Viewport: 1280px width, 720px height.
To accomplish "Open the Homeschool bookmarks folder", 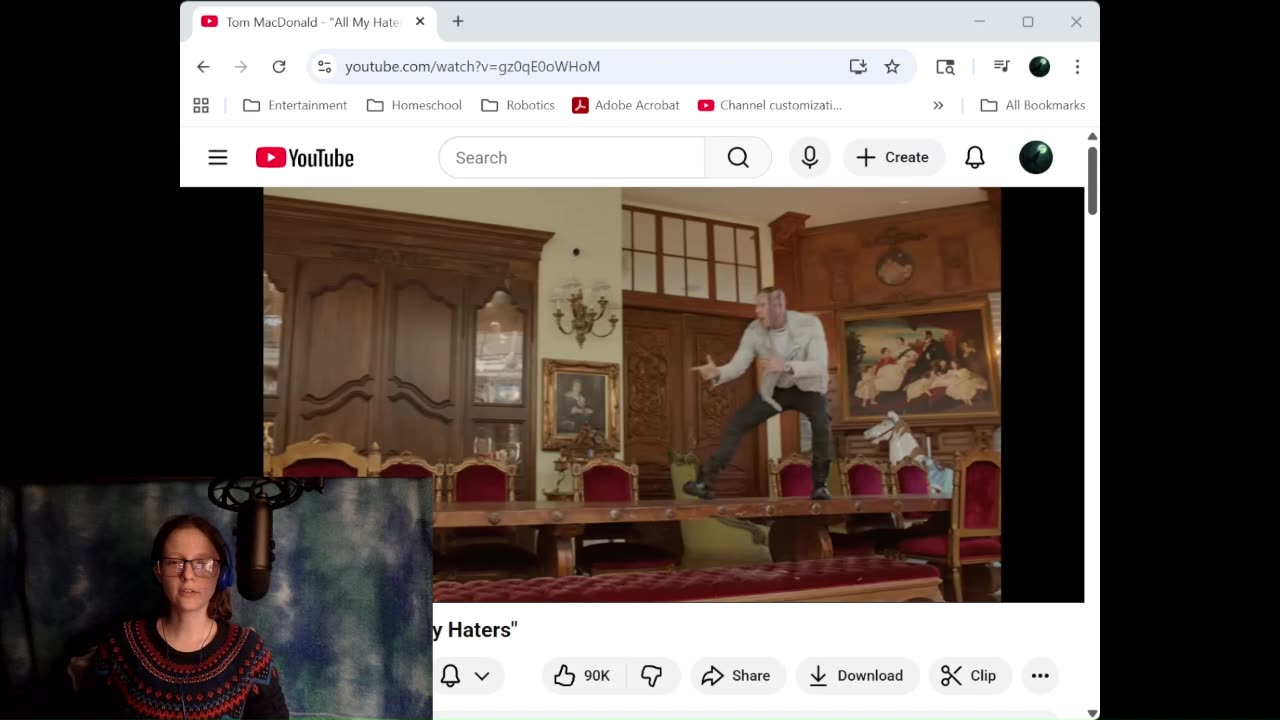I will tap(414, 105).
